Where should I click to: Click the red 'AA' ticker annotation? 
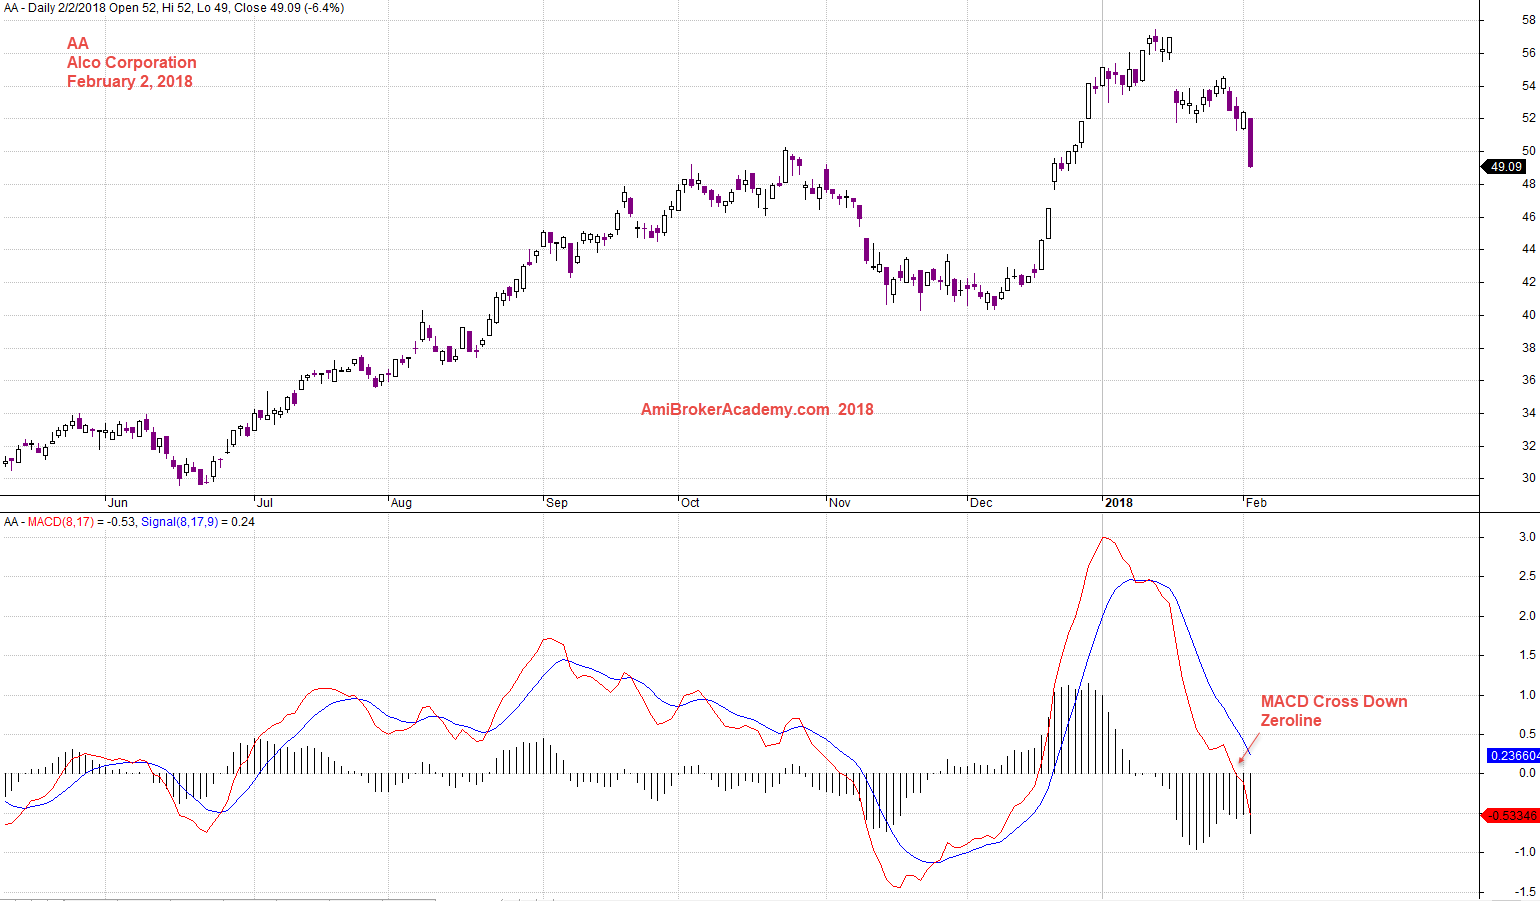tap(78, 43)
